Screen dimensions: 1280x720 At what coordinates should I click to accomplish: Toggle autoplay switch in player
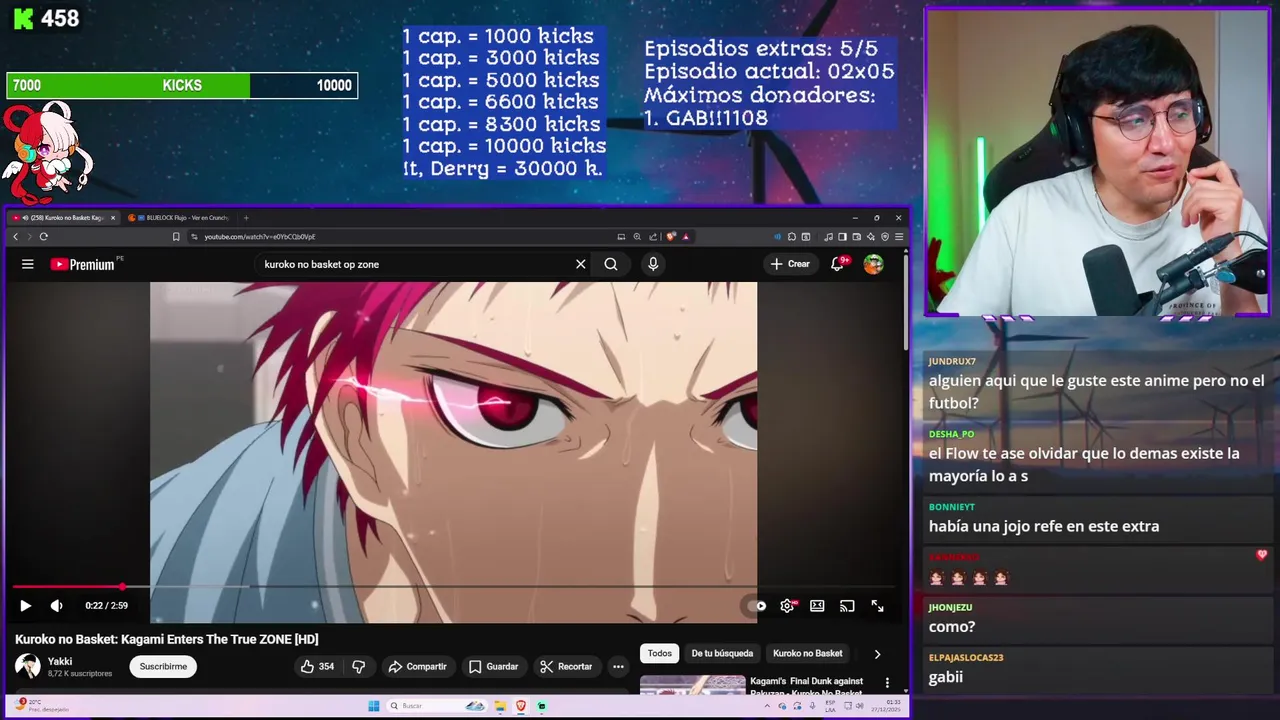pyautogui.click(x=756, y=605)
